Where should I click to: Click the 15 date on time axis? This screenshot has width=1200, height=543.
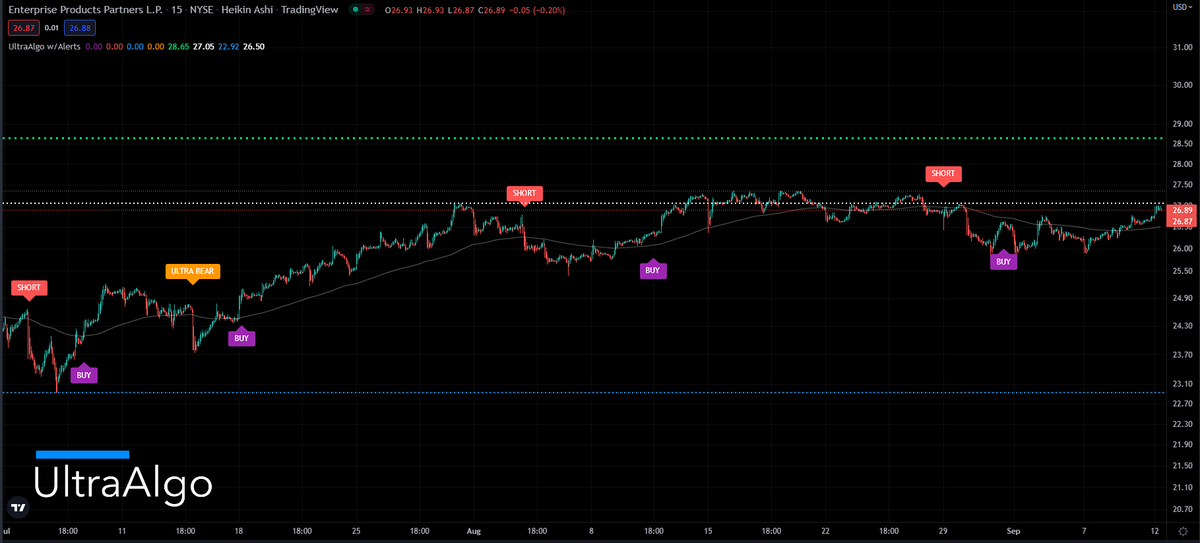coord(708,532)
